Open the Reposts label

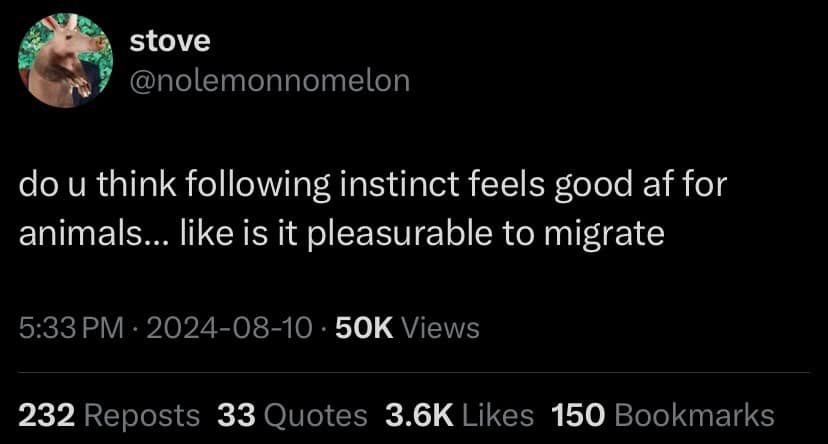141,415
